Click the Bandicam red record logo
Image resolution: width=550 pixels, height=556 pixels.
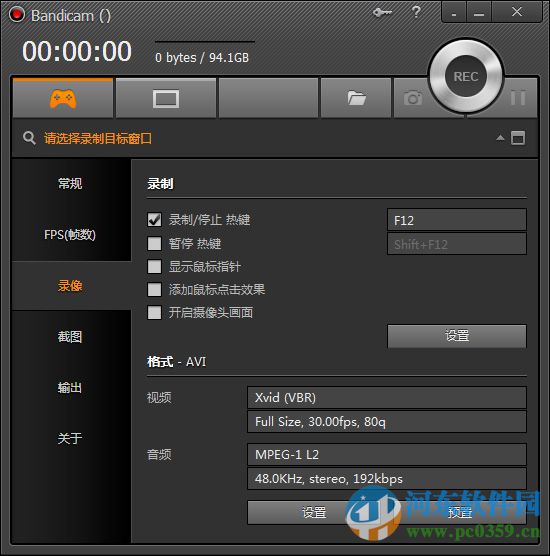click(x=16, y=15)
